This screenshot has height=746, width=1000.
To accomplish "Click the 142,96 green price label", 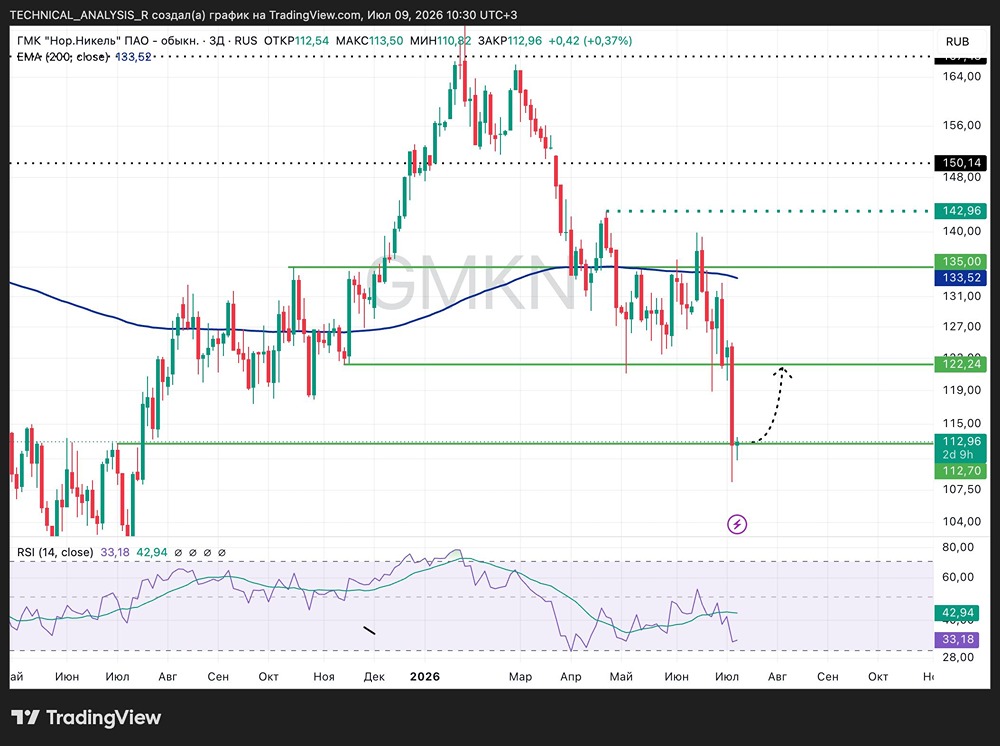I will pos(960,211).
